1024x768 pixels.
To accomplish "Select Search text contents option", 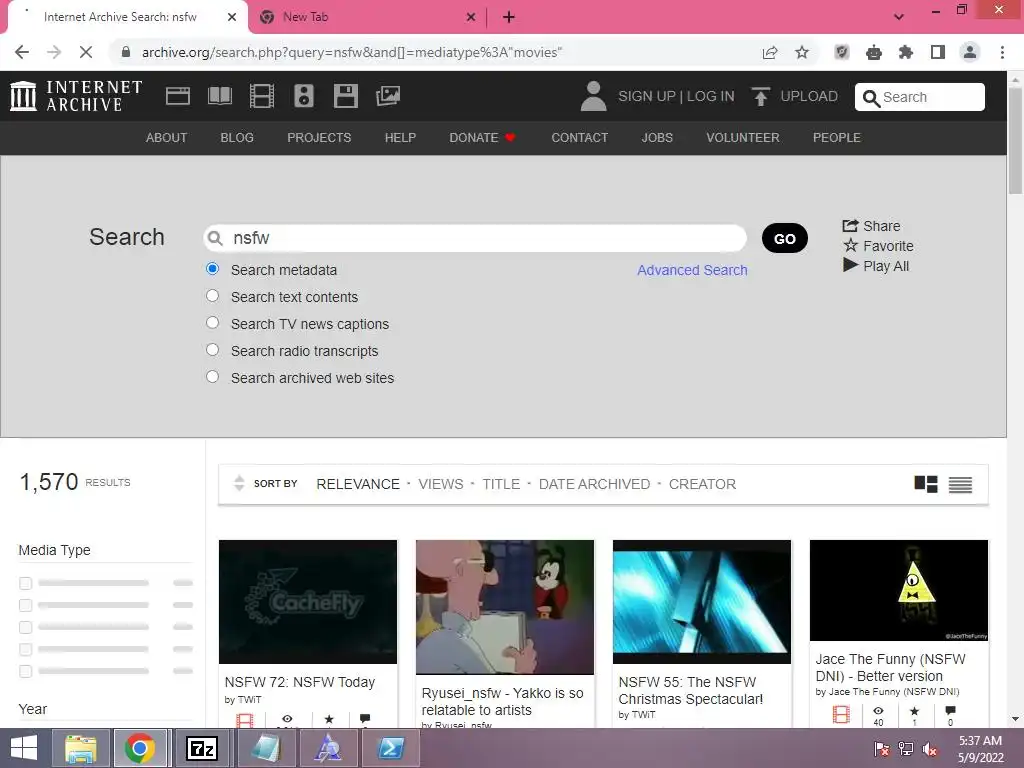I will click(212, 296).
